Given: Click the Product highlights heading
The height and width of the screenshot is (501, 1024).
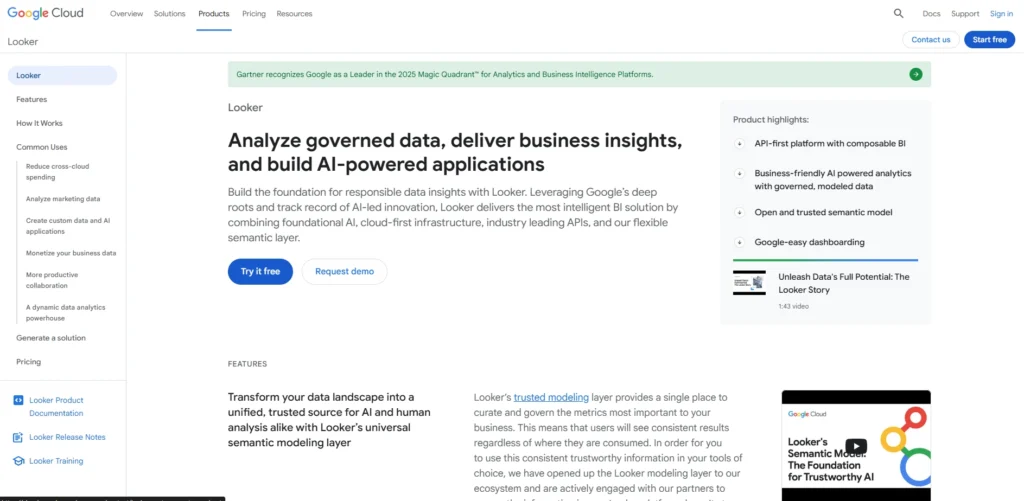Looking at the screenshot, I should (x=771, y=120).
